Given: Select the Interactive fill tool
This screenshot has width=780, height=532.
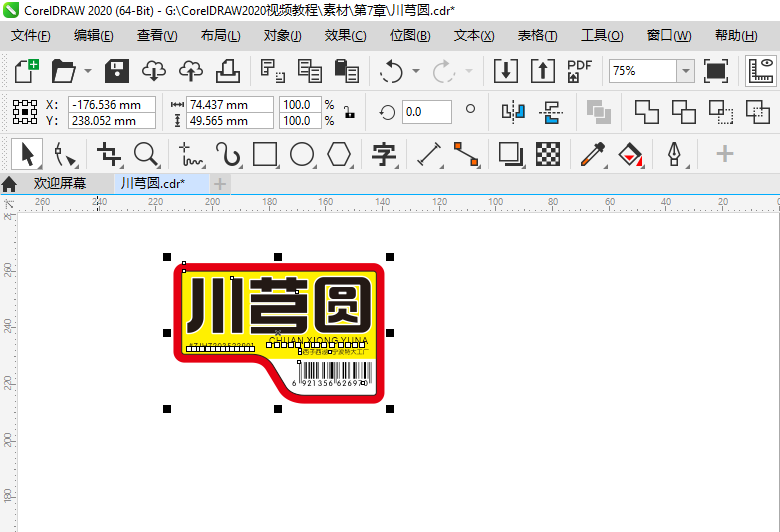Looking at the screenshot, I should 630,154.
